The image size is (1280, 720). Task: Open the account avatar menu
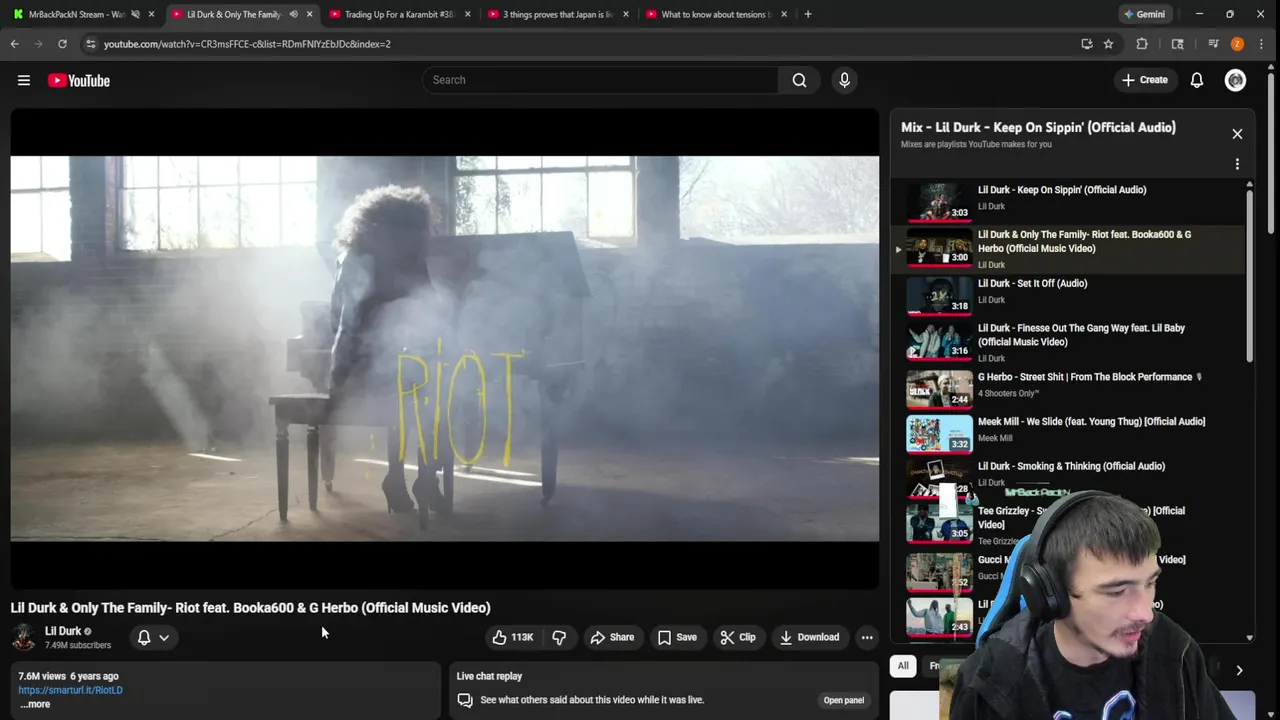tap(1235, 80)
